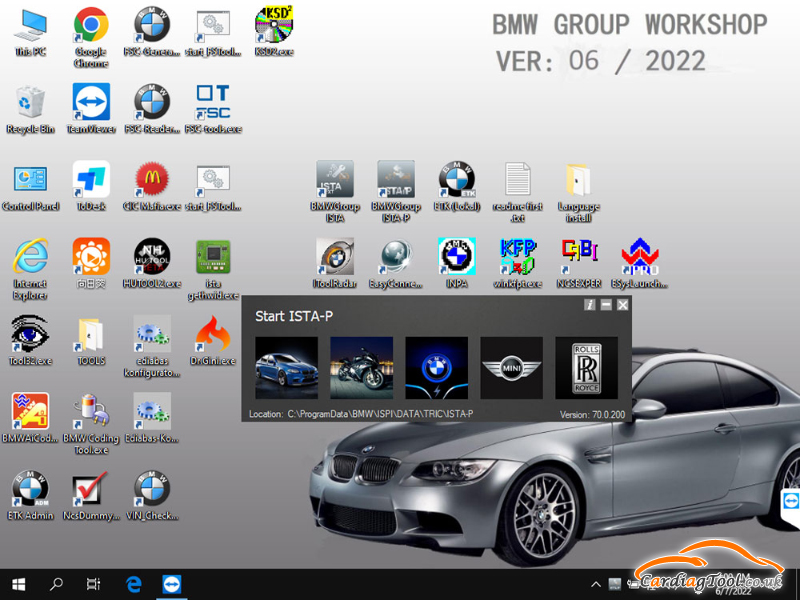Launch Ediabas-Ko... gears shortcut
The width and height of the screenshot is (800, 600).
point(152,418)
